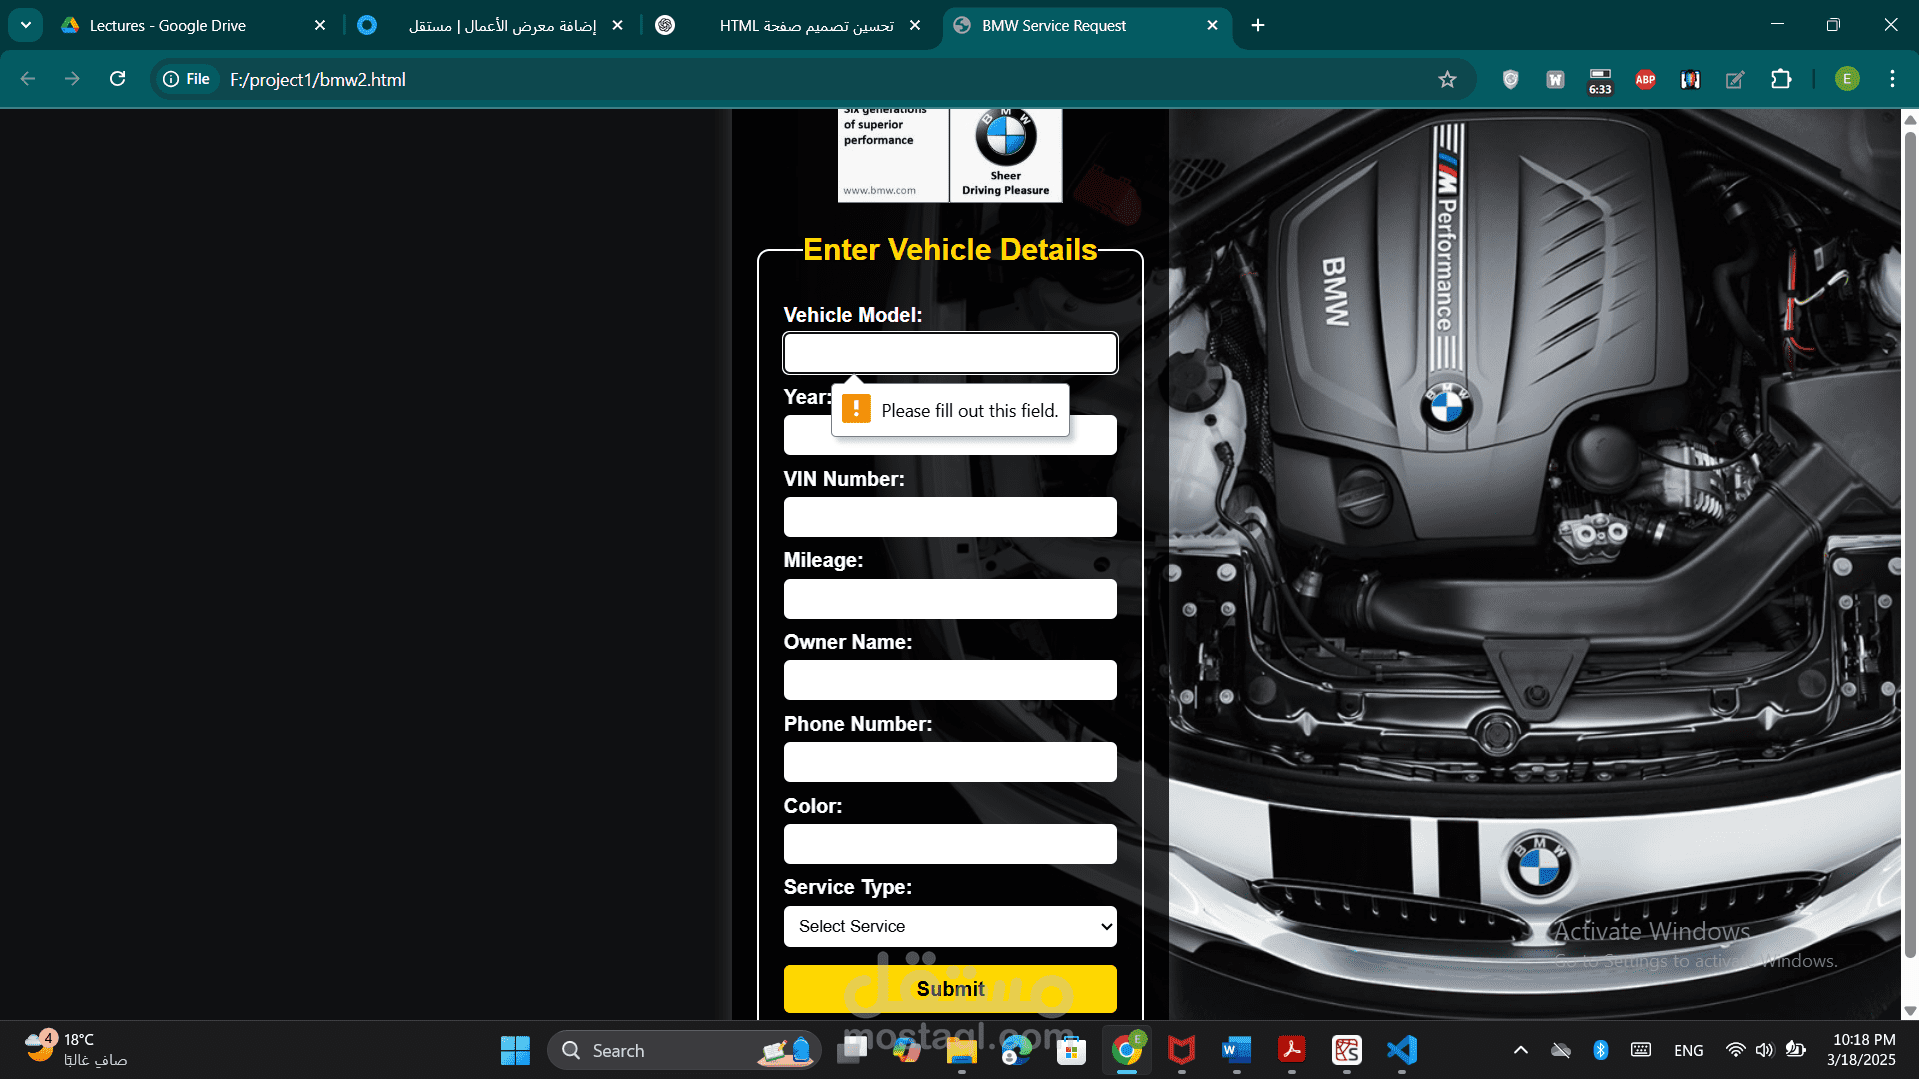Viewport: 1919px width, 1079px height.
Task: Reload the bmw2.html page
Action: pos(117,79)
